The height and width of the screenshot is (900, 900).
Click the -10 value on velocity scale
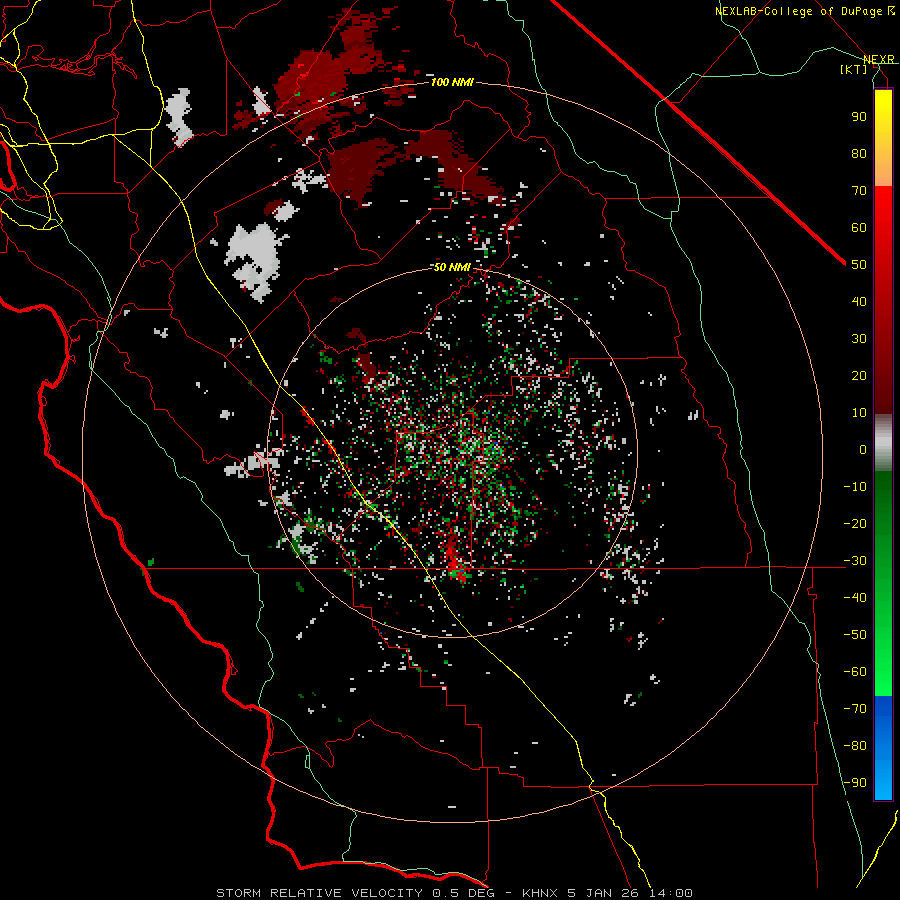point(855,487)
